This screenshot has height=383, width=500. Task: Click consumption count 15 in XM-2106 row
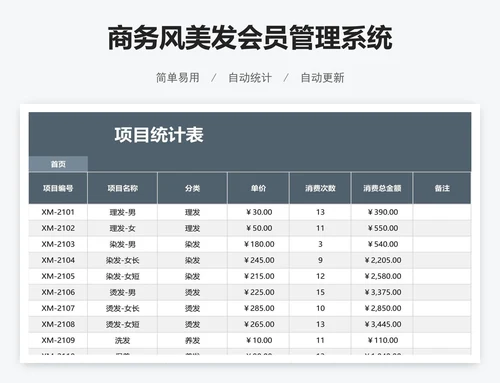[x=320, y=292]
